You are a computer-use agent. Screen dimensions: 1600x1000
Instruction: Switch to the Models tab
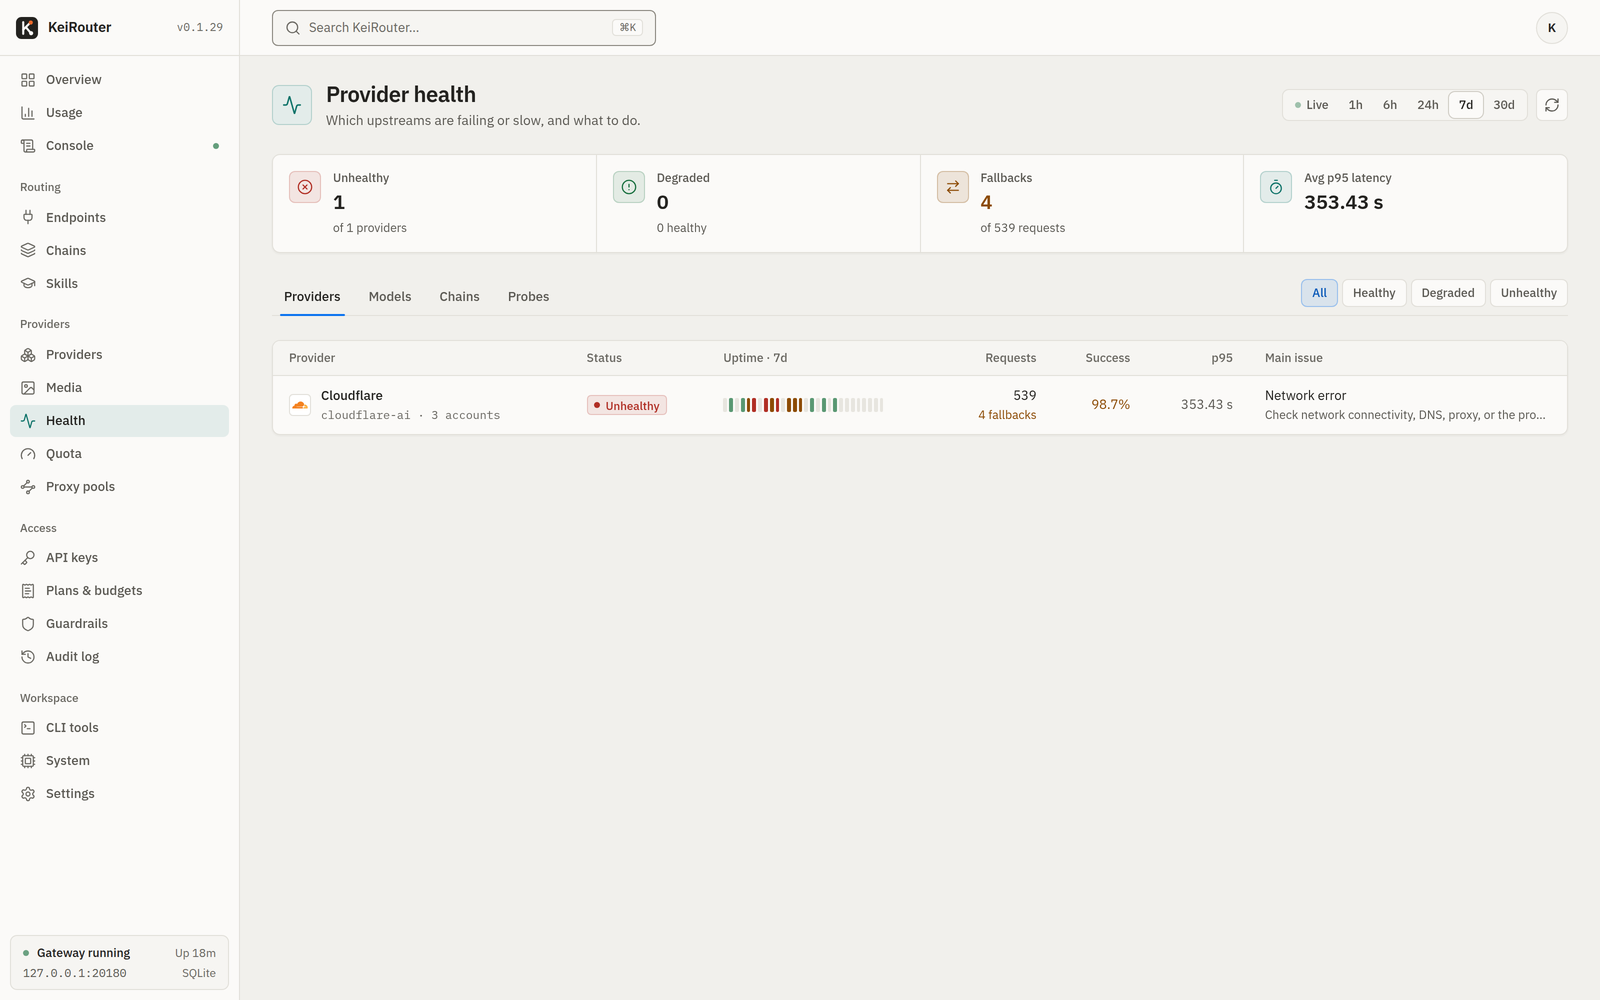tap(390, 297)
